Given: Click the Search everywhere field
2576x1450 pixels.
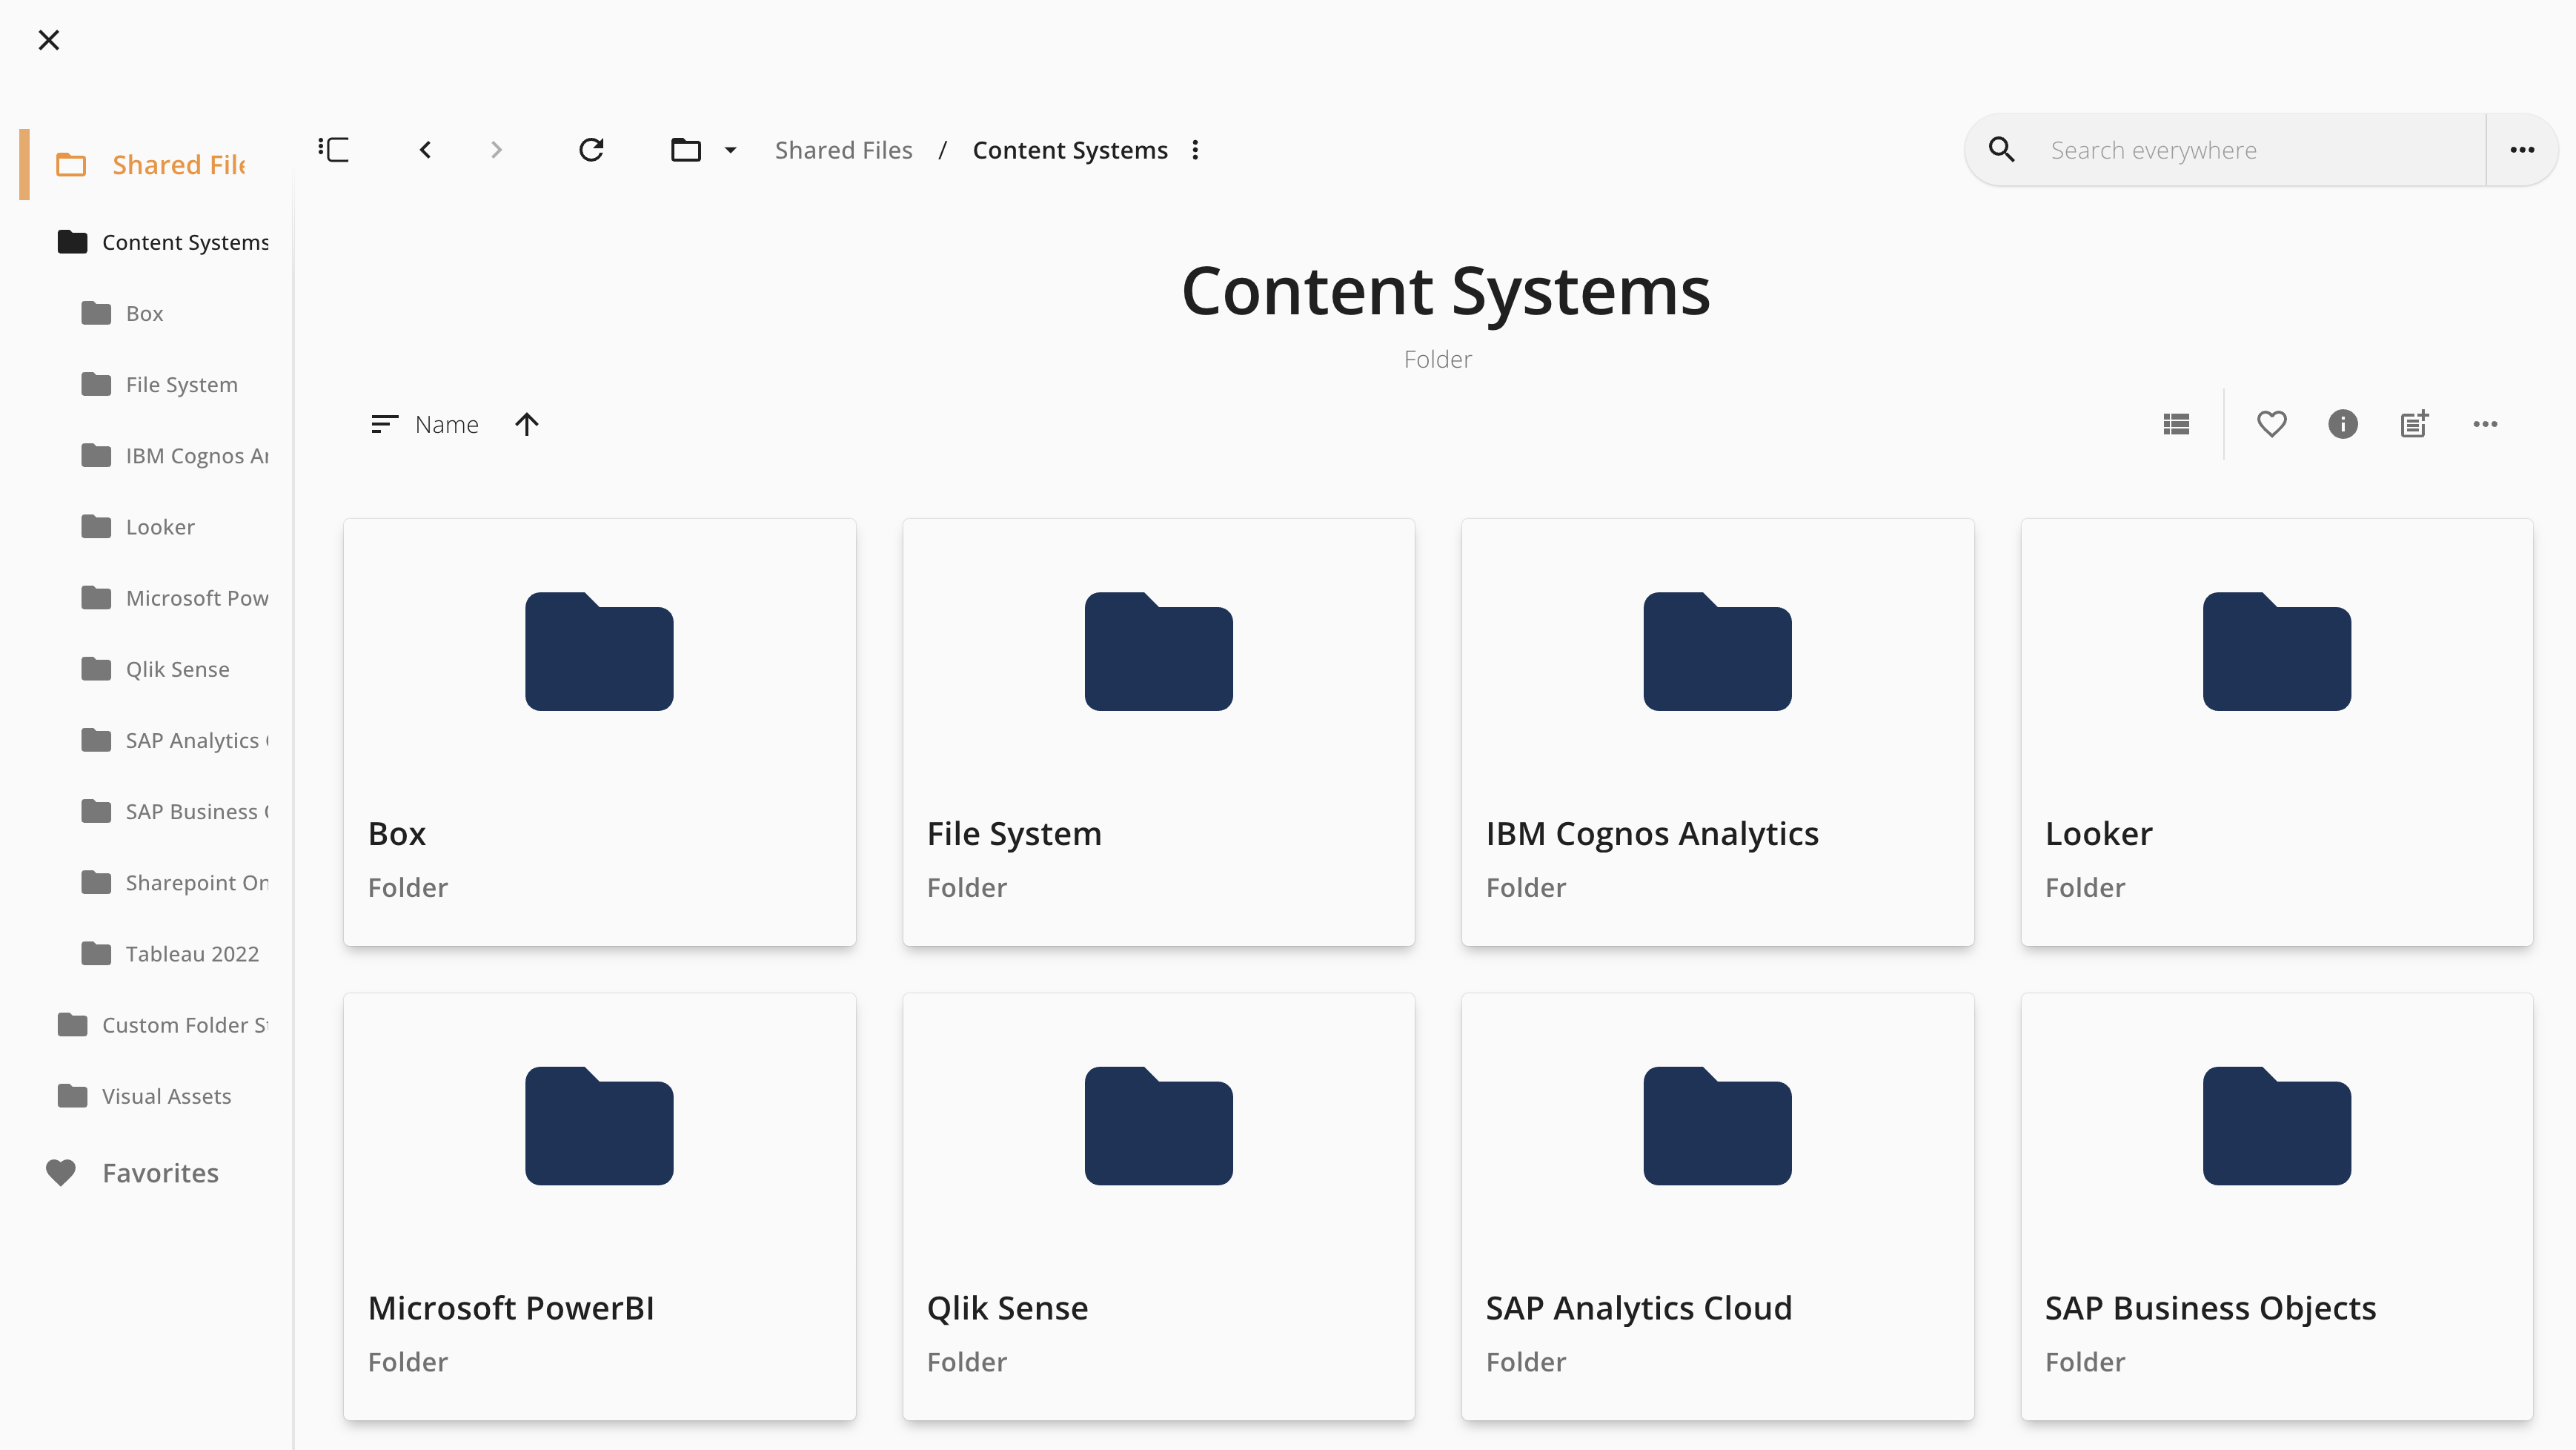Looking at the screenshot, I should tap(2250, 150).
